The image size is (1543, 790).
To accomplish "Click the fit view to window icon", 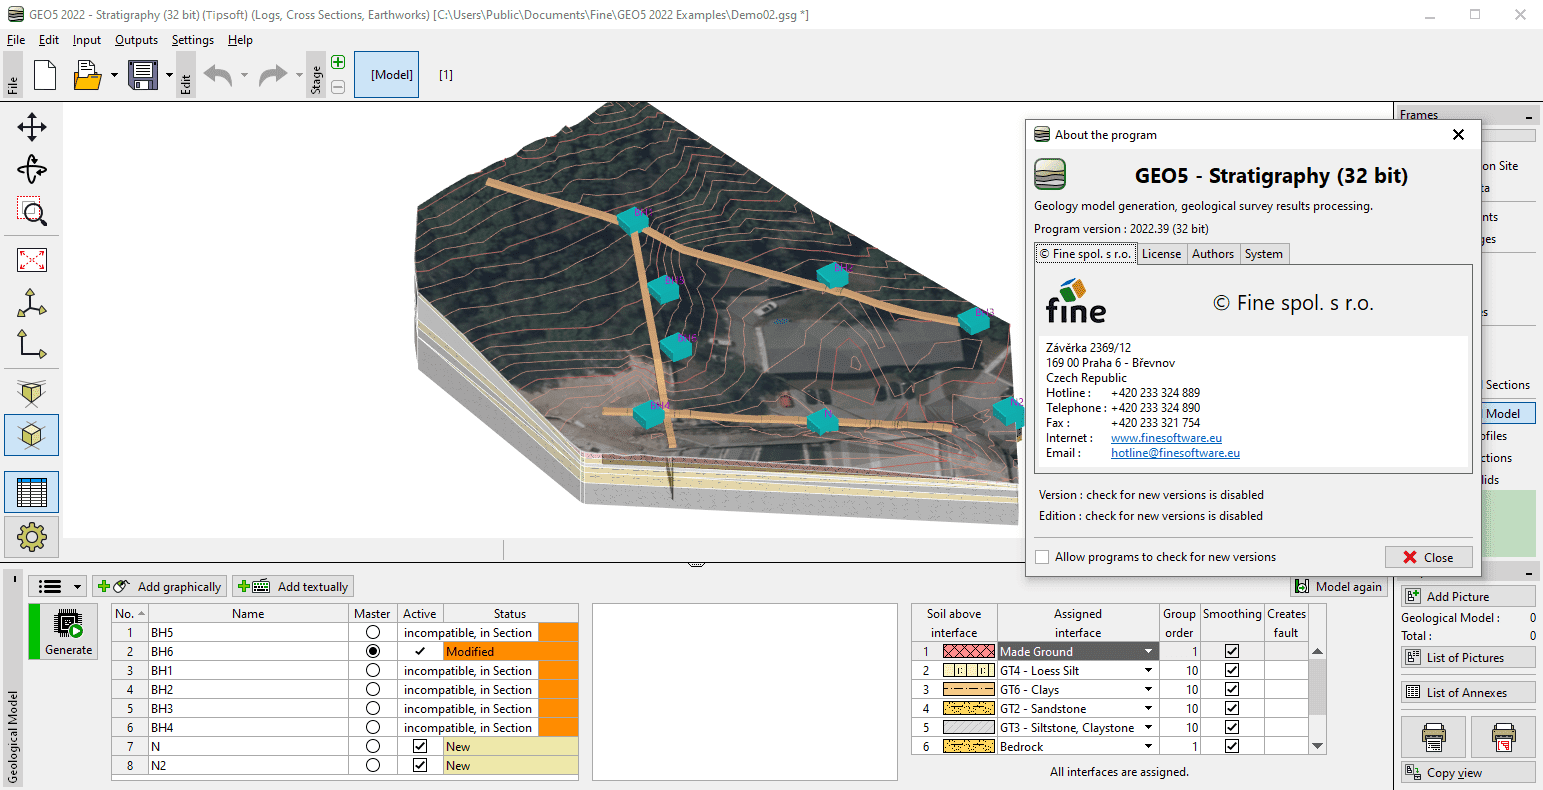I will [32, 260].
